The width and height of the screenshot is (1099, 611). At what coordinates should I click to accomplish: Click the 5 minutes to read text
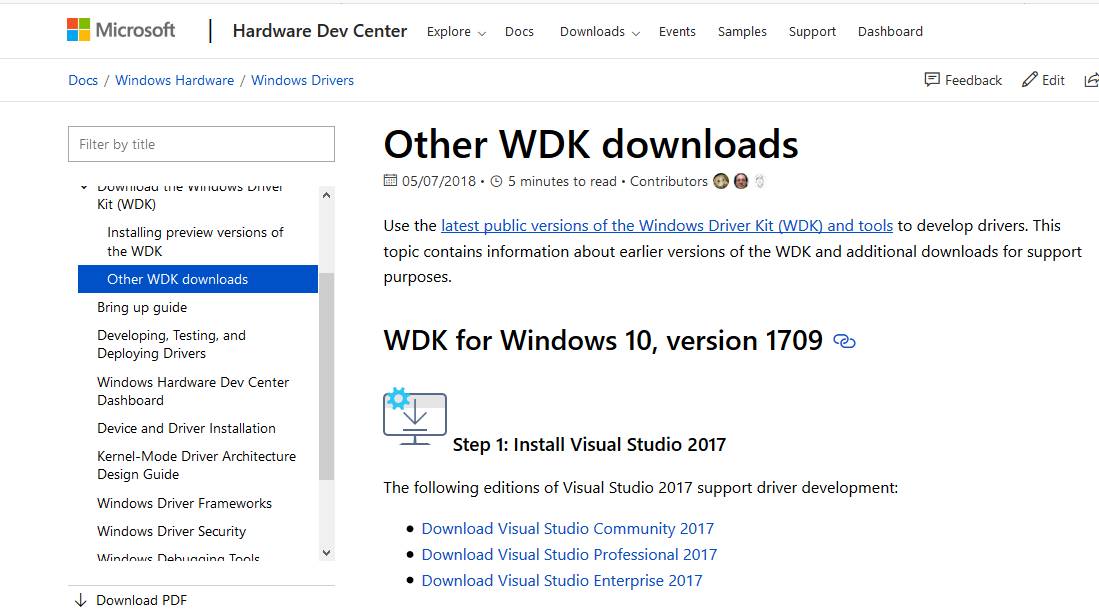tap(562, 181)
